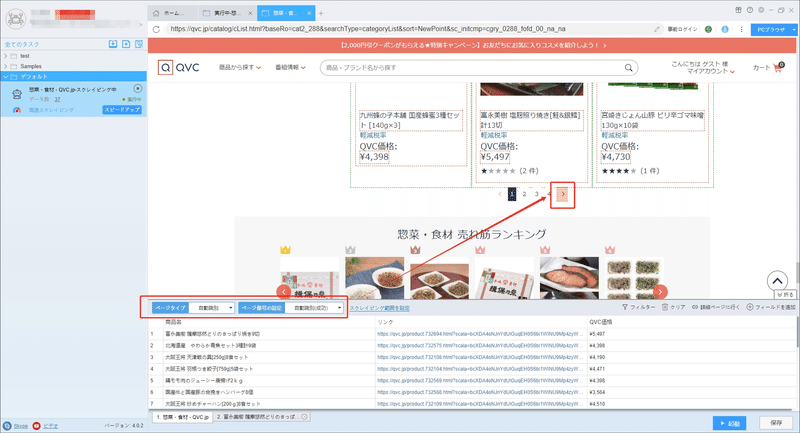Reload the embedded browser page
Image resolution: width=800 pixels, height=433 pixels.
(x=156, y=29)
